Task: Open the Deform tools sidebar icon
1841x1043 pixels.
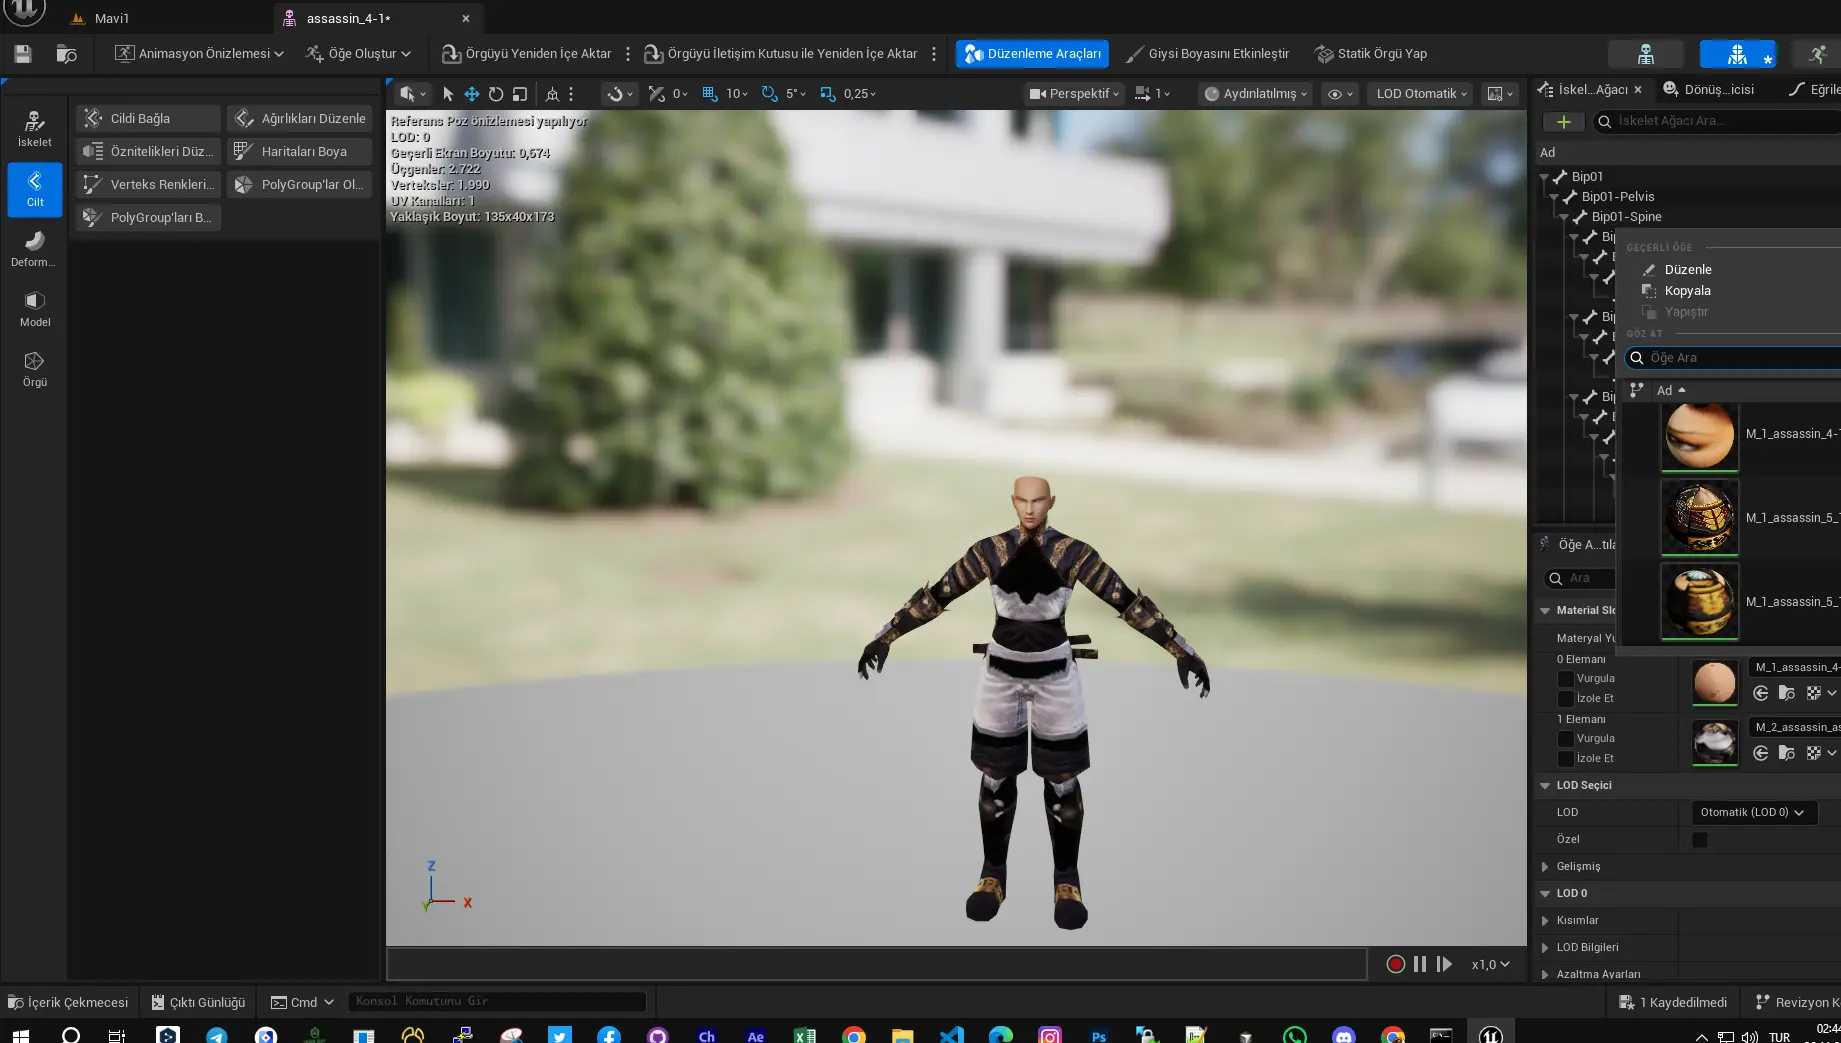Action: point(34,249)
